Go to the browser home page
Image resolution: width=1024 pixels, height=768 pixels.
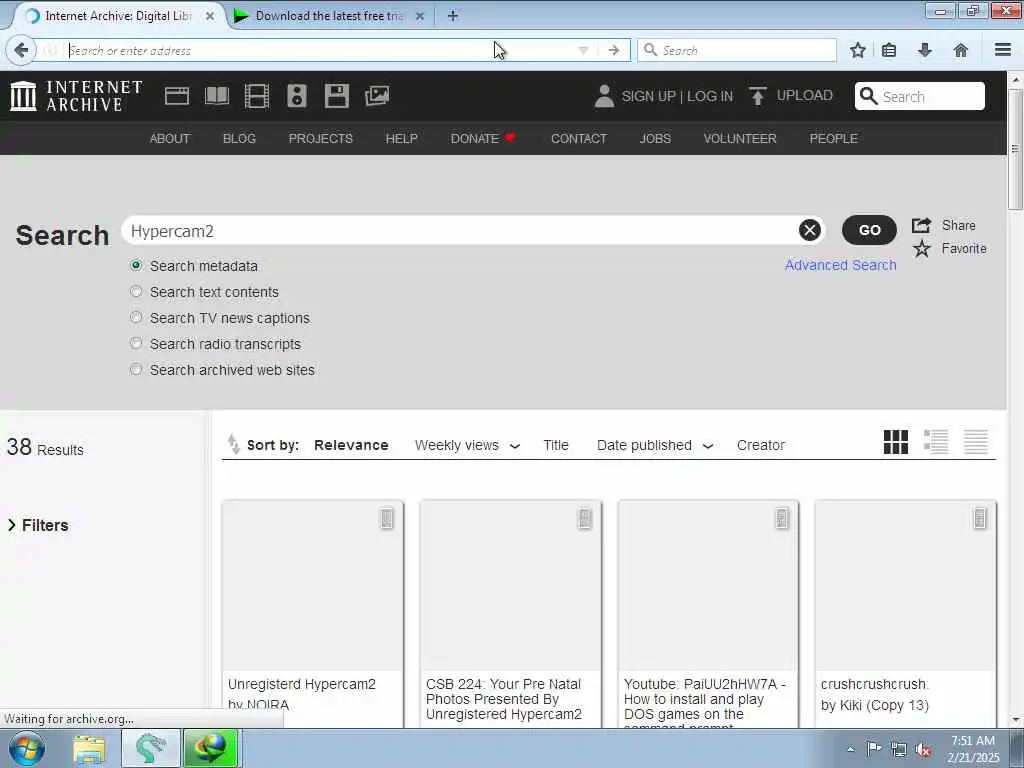pos(961,50)
